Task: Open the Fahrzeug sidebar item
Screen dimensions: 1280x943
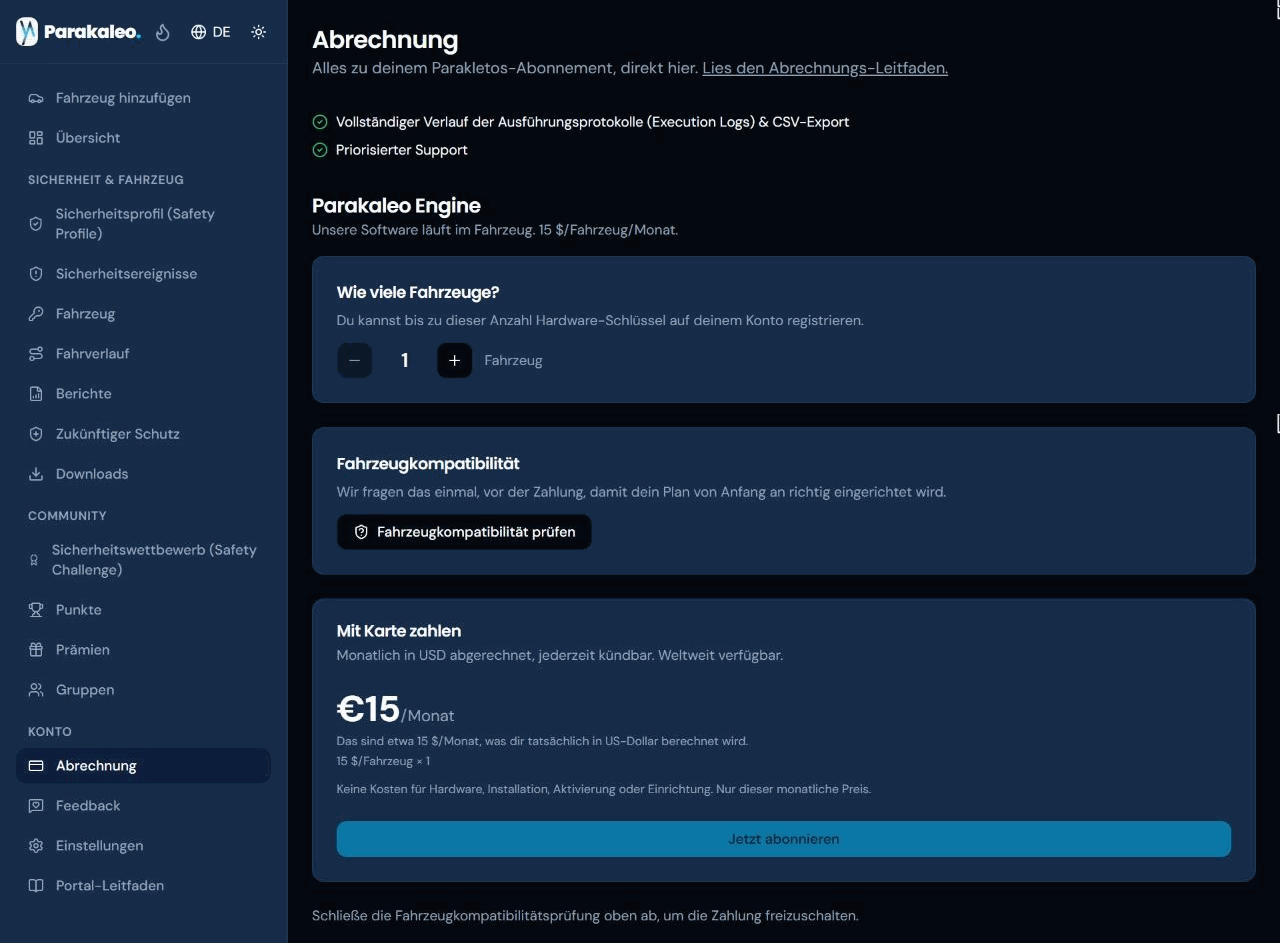Action: (143, 314)
